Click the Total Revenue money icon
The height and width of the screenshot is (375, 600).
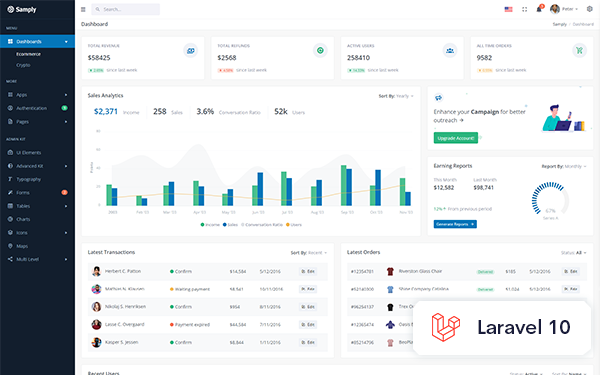pyautogui.click(x=191, y=51)
